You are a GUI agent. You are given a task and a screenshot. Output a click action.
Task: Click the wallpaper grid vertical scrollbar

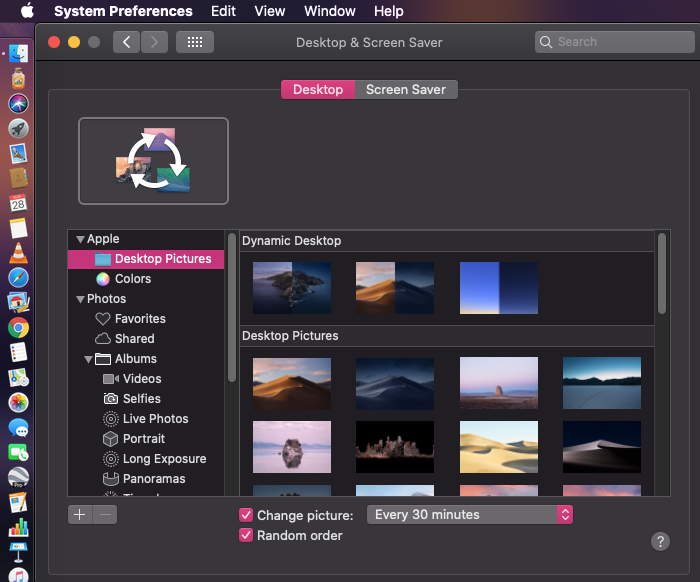[662, 273]
